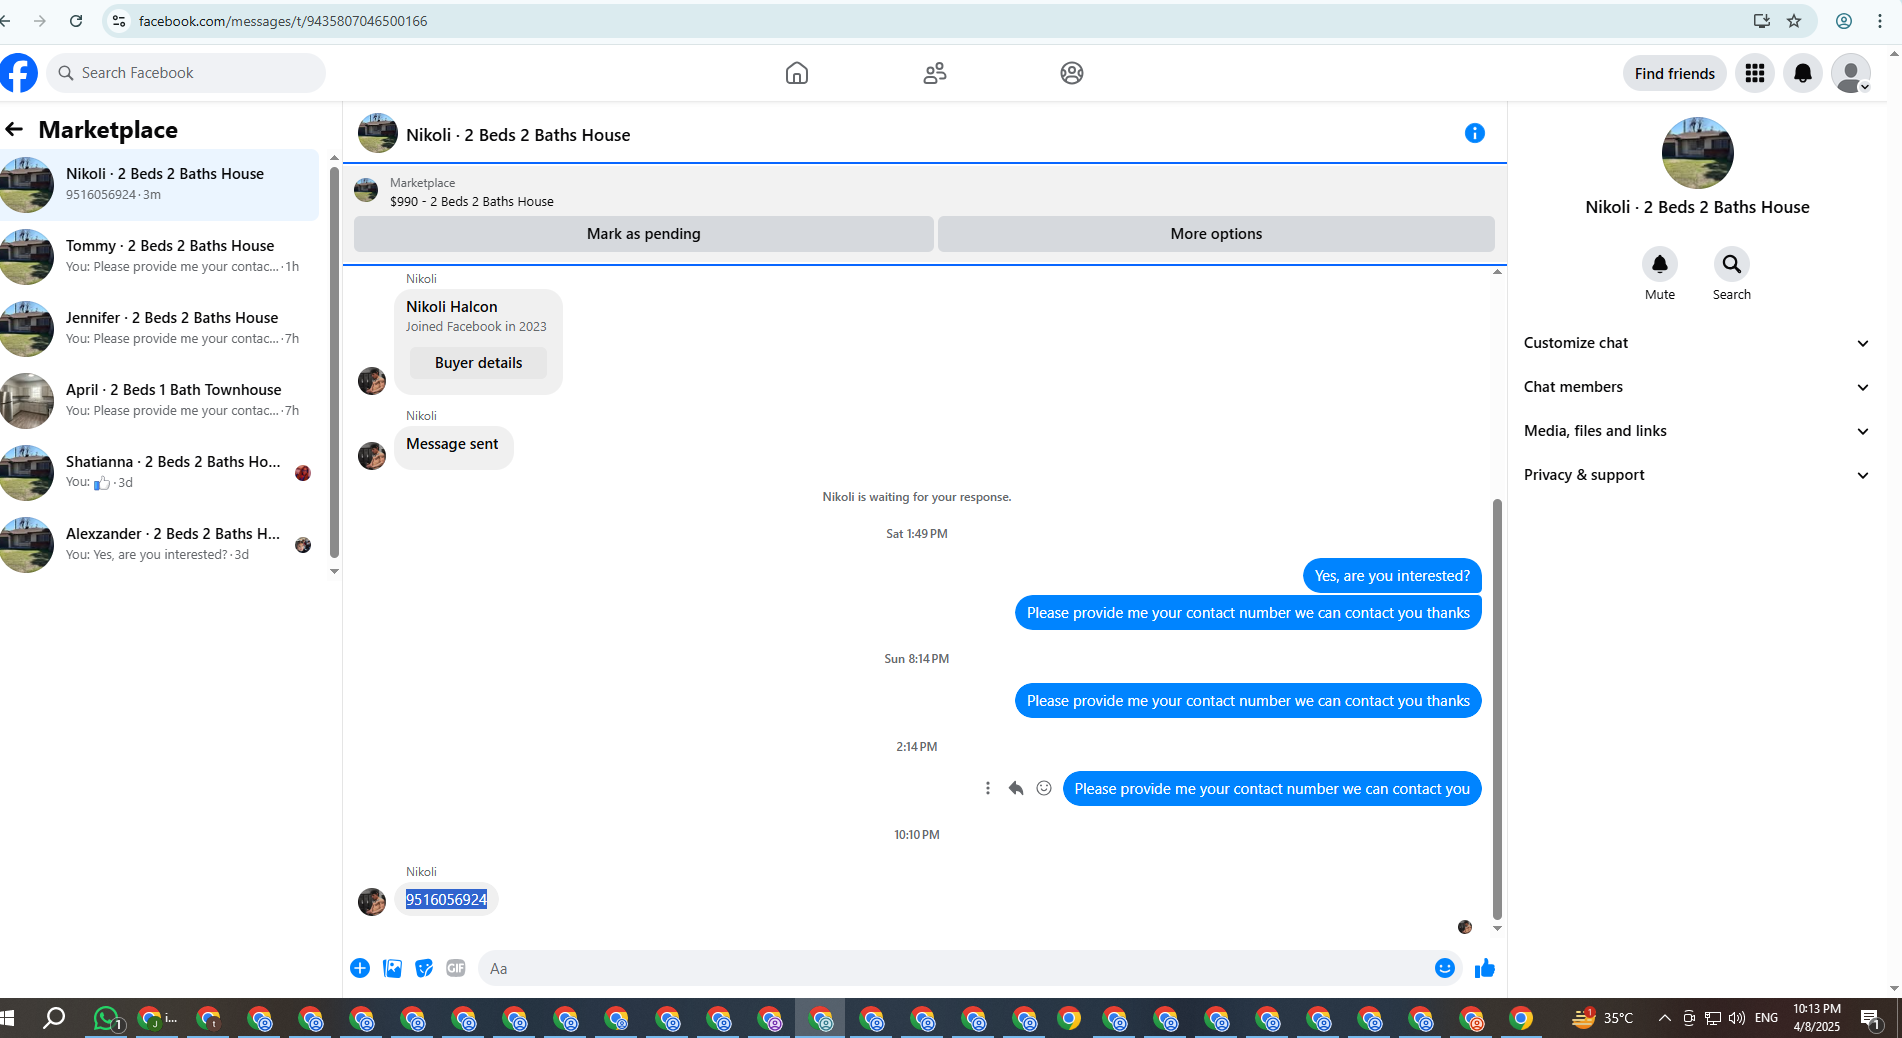
Task: Choose a sticker icon in composer
Action: coord(424,968)
